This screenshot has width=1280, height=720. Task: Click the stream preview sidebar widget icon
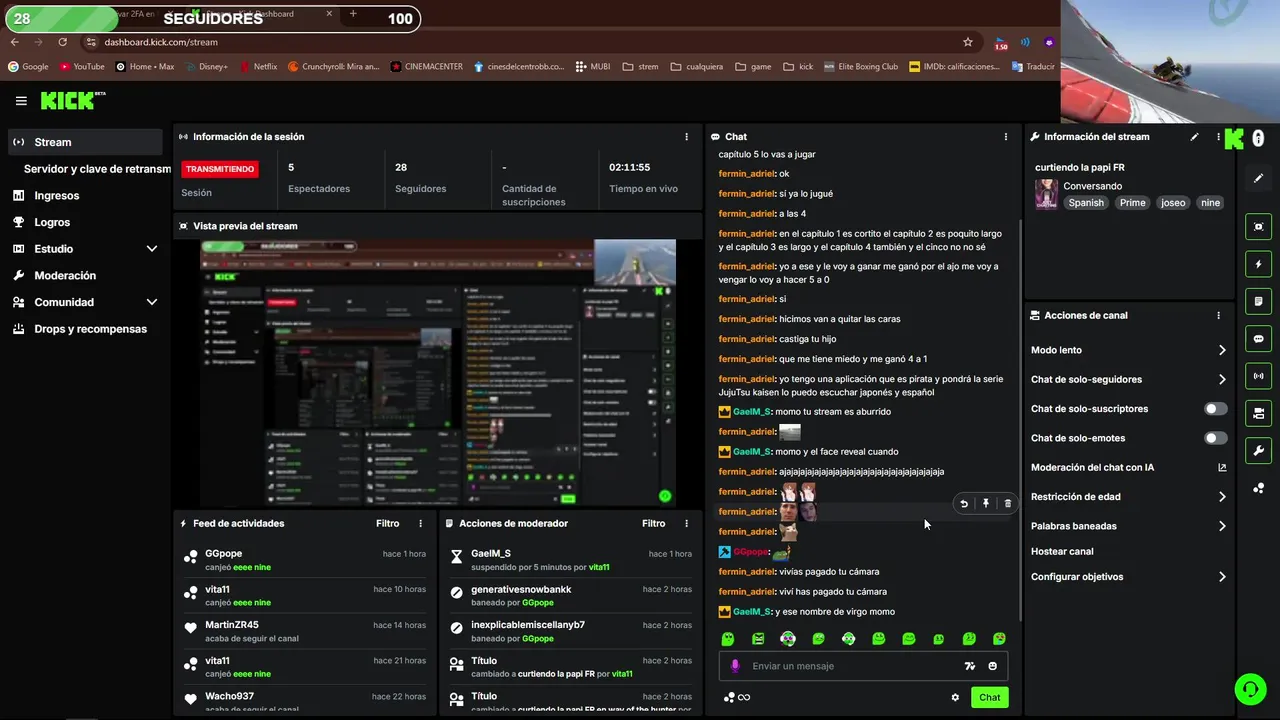(x=1258, y=227)
